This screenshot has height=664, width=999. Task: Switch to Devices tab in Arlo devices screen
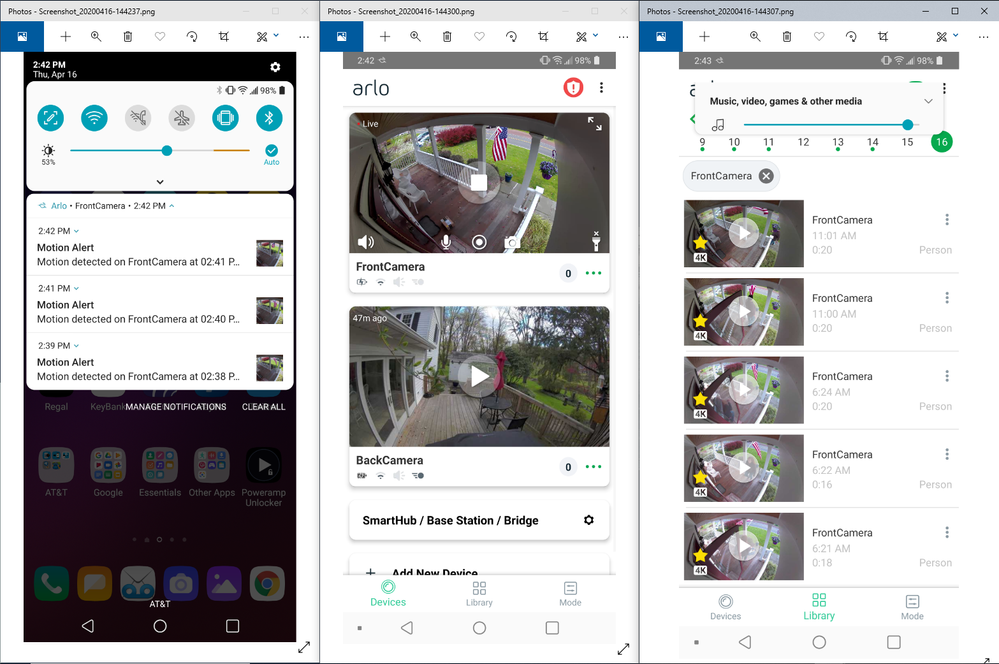388,593
